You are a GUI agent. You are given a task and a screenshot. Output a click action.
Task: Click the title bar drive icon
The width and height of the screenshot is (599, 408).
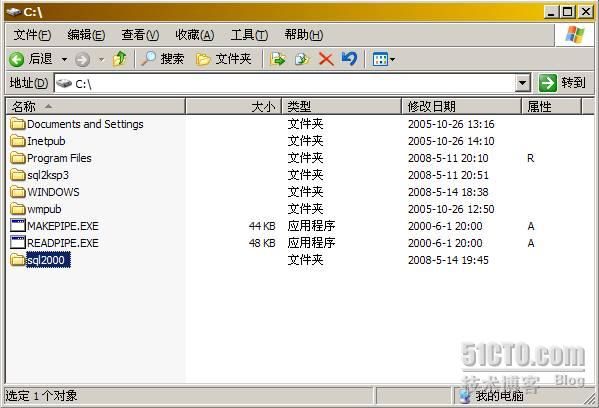pos(13,12)
